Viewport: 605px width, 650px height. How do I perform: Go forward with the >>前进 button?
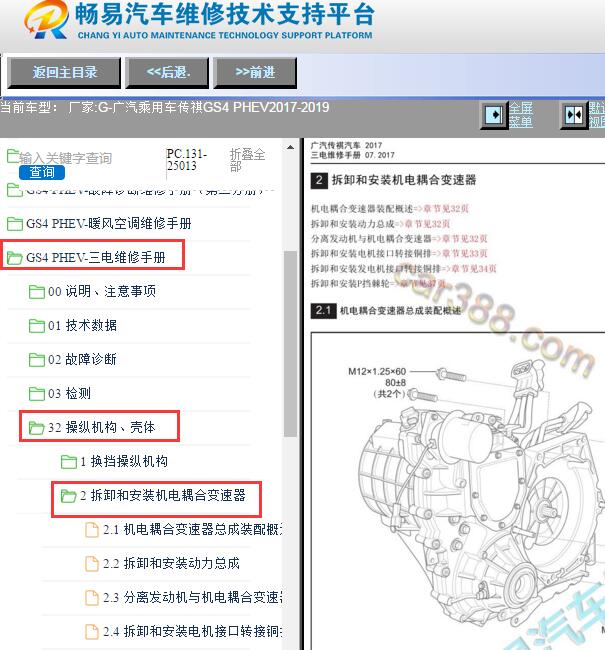click(x=255, y=73)
